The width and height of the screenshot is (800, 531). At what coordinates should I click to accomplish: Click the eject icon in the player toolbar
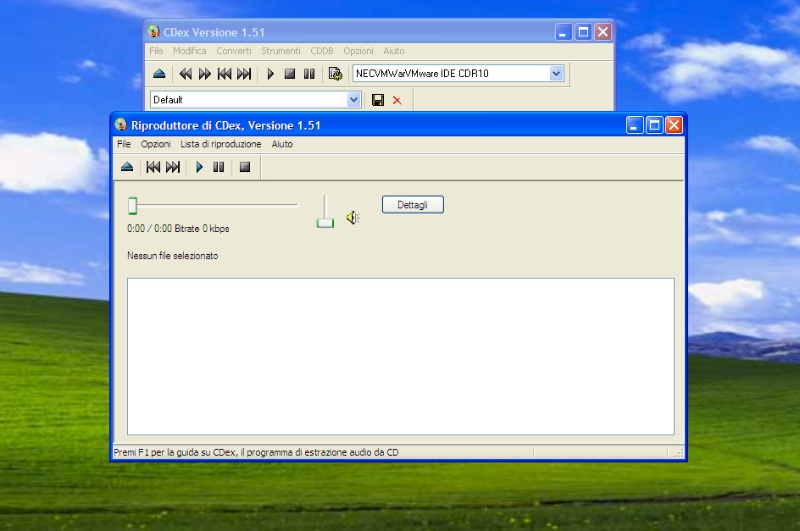tap(127, 167)
